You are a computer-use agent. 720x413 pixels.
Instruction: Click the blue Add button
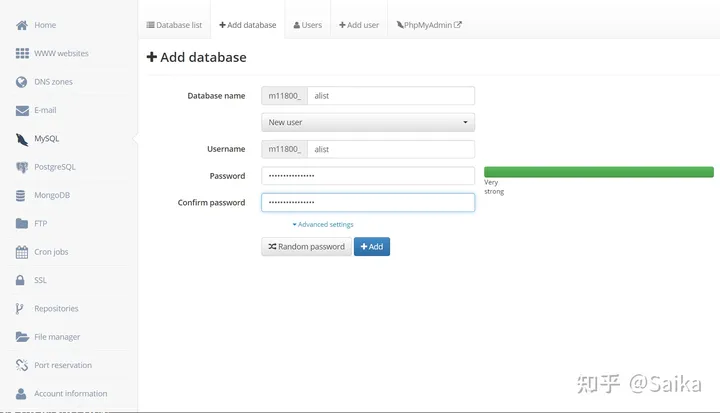click(372, 247)
